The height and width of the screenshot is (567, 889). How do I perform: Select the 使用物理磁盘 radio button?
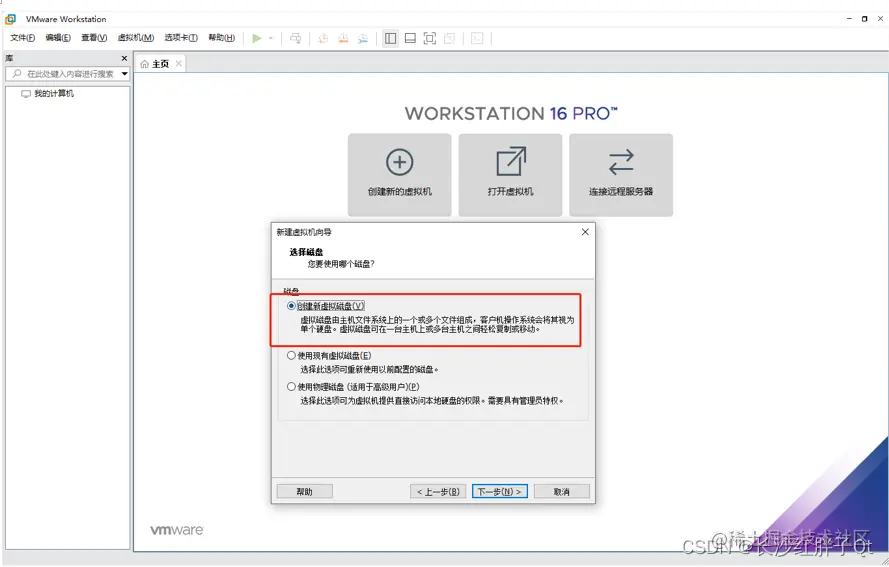[291, 387]
